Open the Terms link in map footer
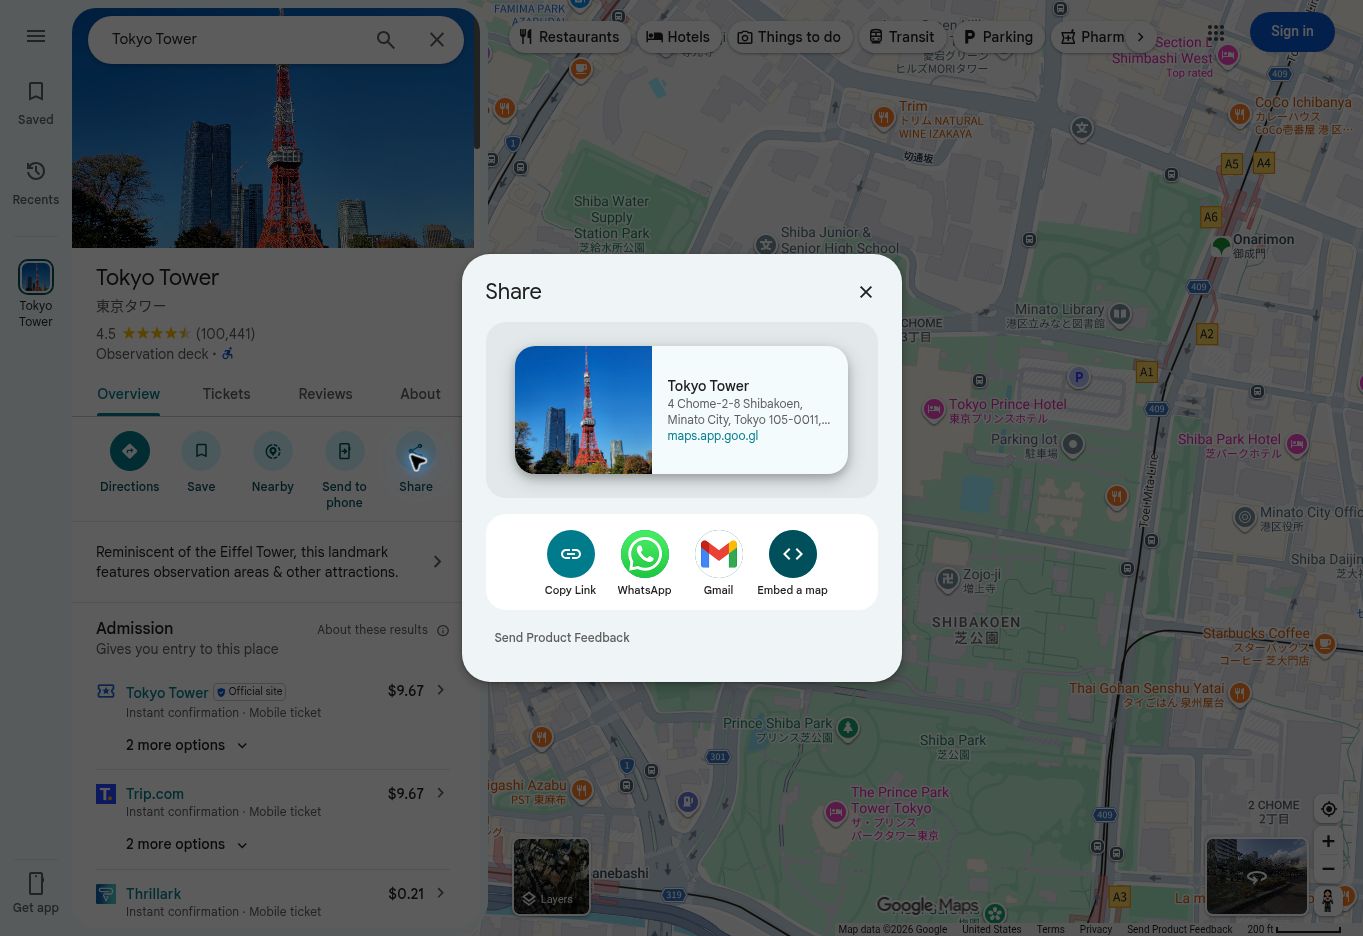This screenshot has height=936, width=1363. pos(1050,929)
